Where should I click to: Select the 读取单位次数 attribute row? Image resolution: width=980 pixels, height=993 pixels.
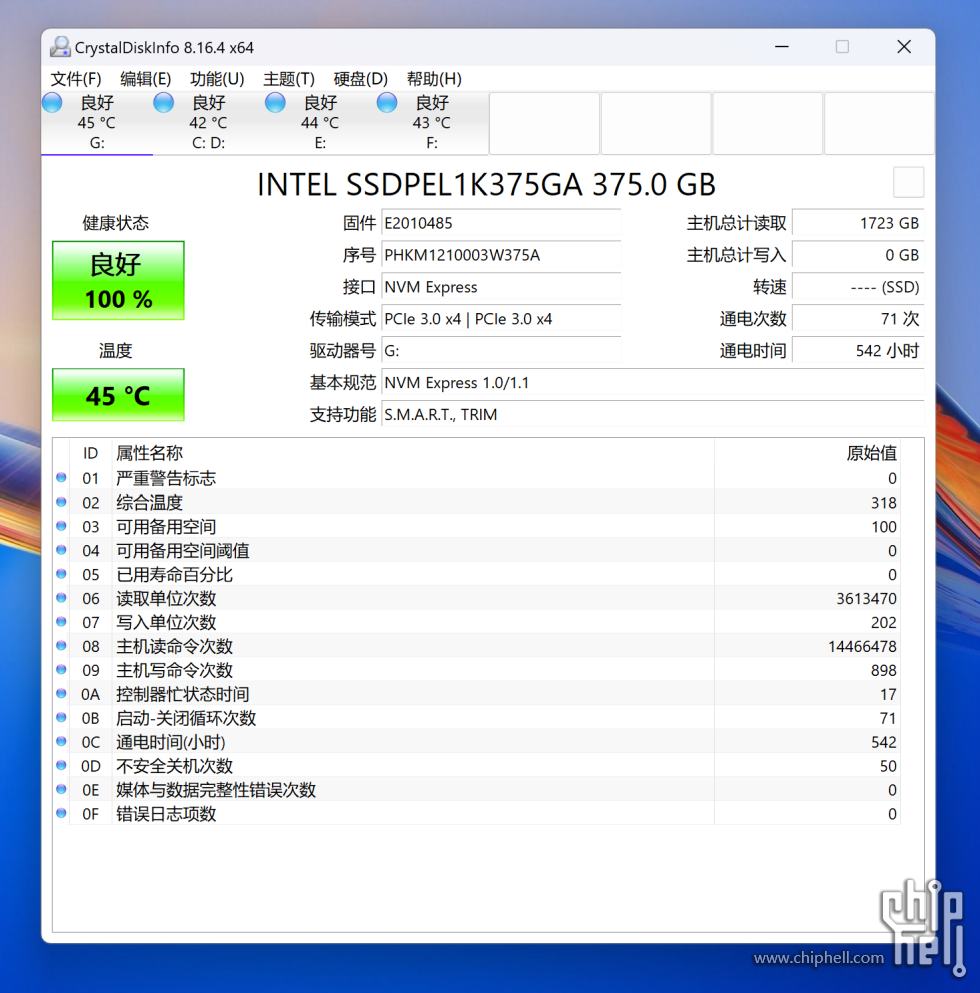(x=478, y=598)
